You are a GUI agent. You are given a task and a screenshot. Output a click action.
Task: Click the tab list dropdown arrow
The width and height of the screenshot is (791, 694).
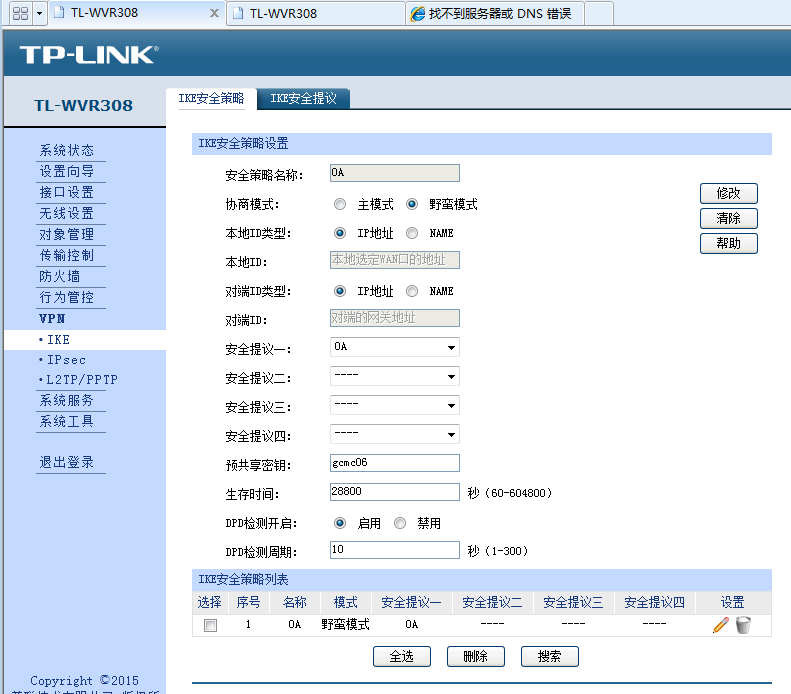(x=39, y=13)
